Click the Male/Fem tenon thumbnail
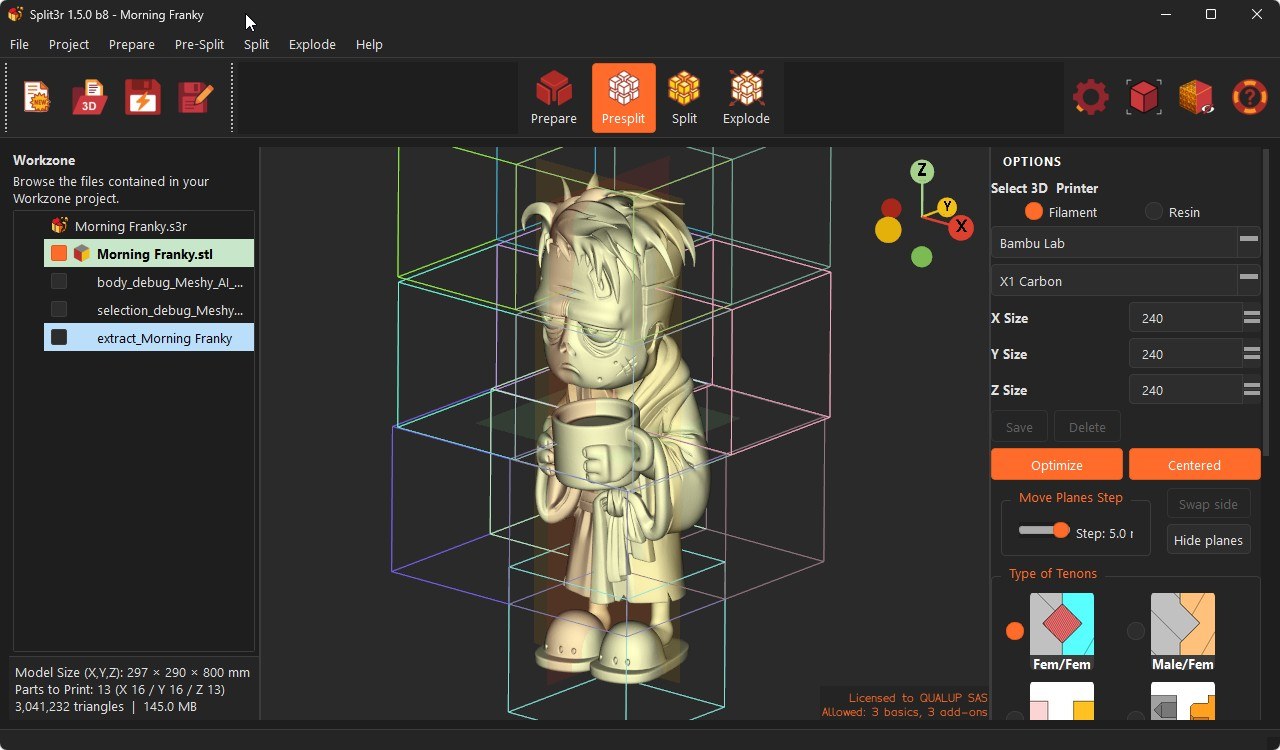This screenshot has width=1280, height=750. pyautogui.click(x=1183, y=632)
